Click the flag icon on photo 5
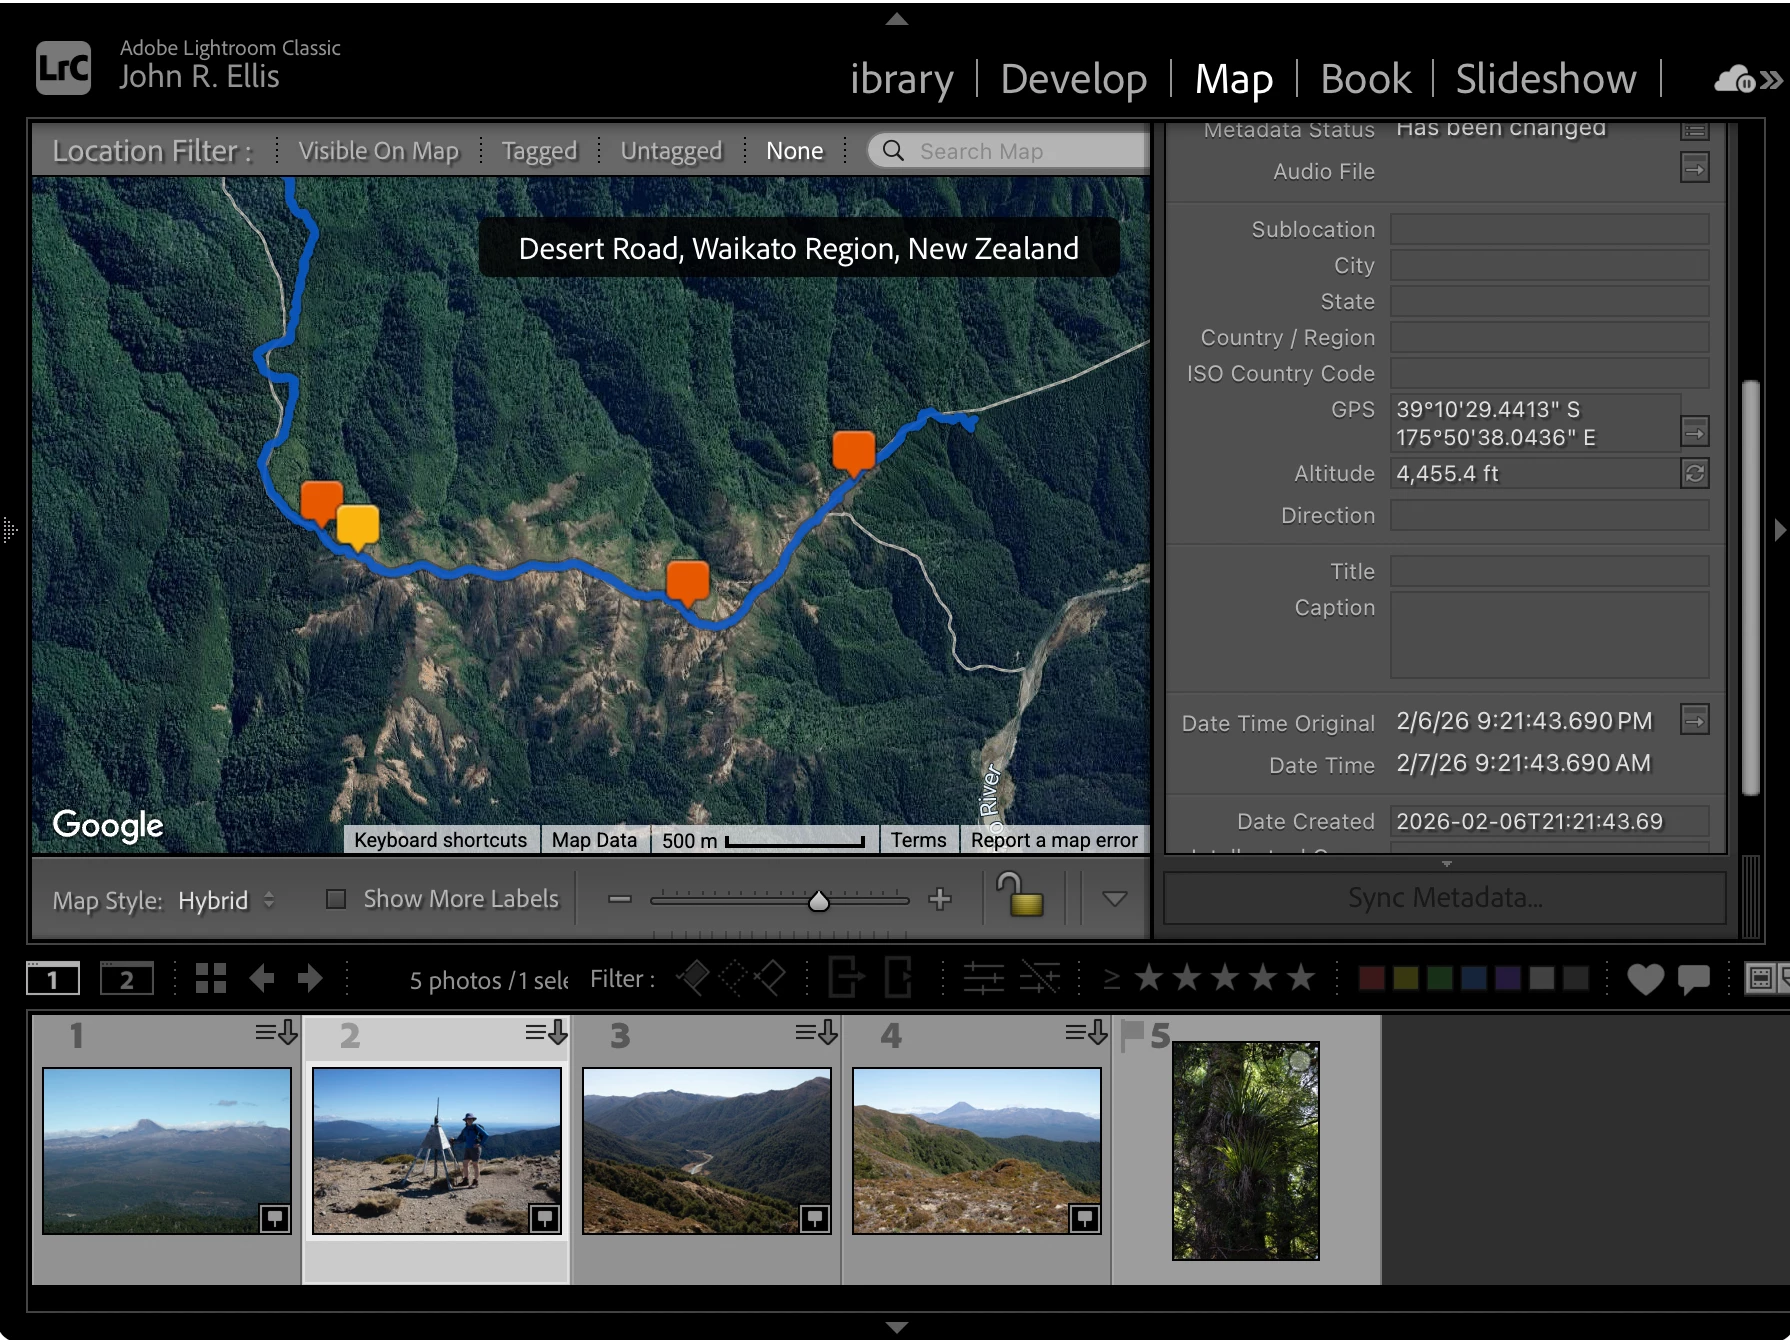This screenshot has width=1790, height=1340. (x=1132, y=1035)
